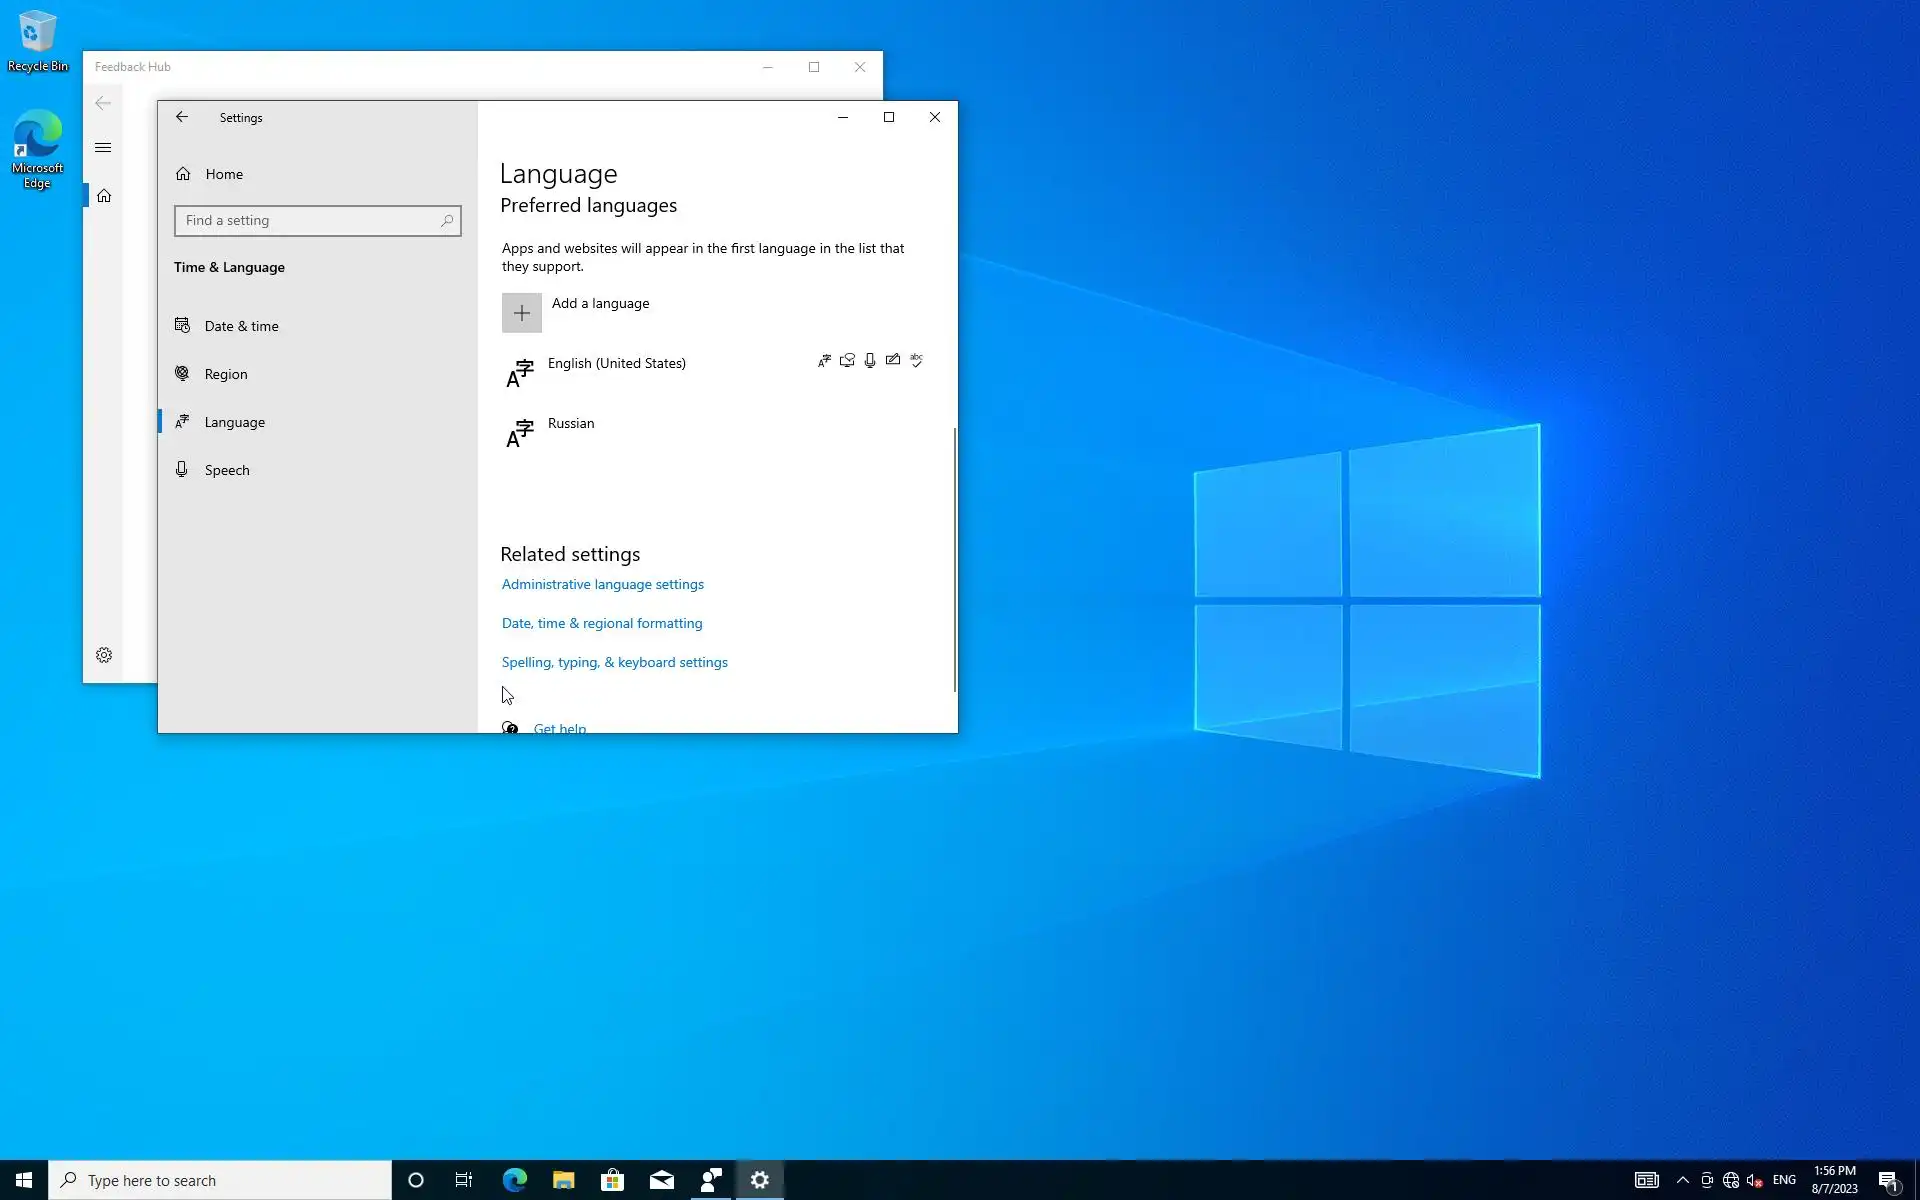Open the Feedback Hub settings gear
1920x1200 pixels.
click(x=104, y=655)
